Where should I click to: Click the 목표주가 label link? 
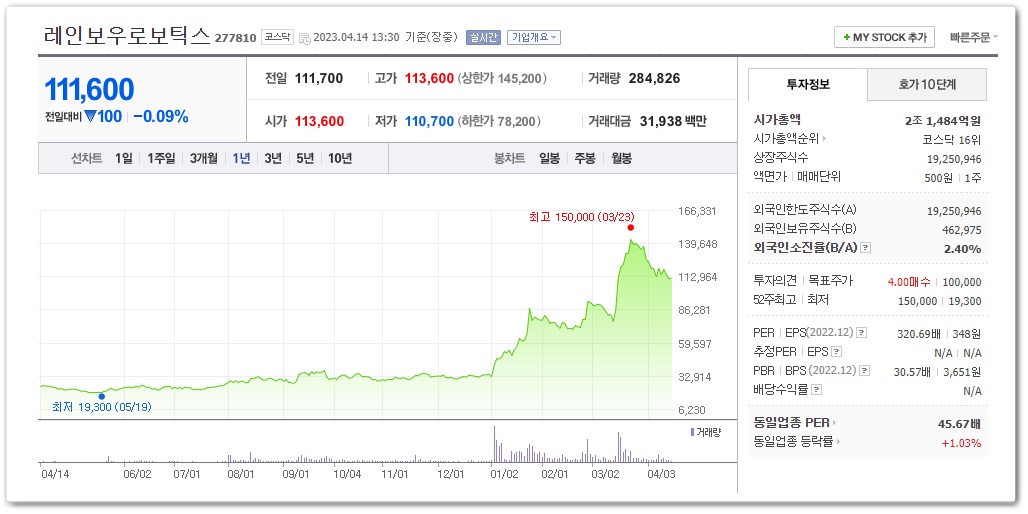tap(830, 281)
